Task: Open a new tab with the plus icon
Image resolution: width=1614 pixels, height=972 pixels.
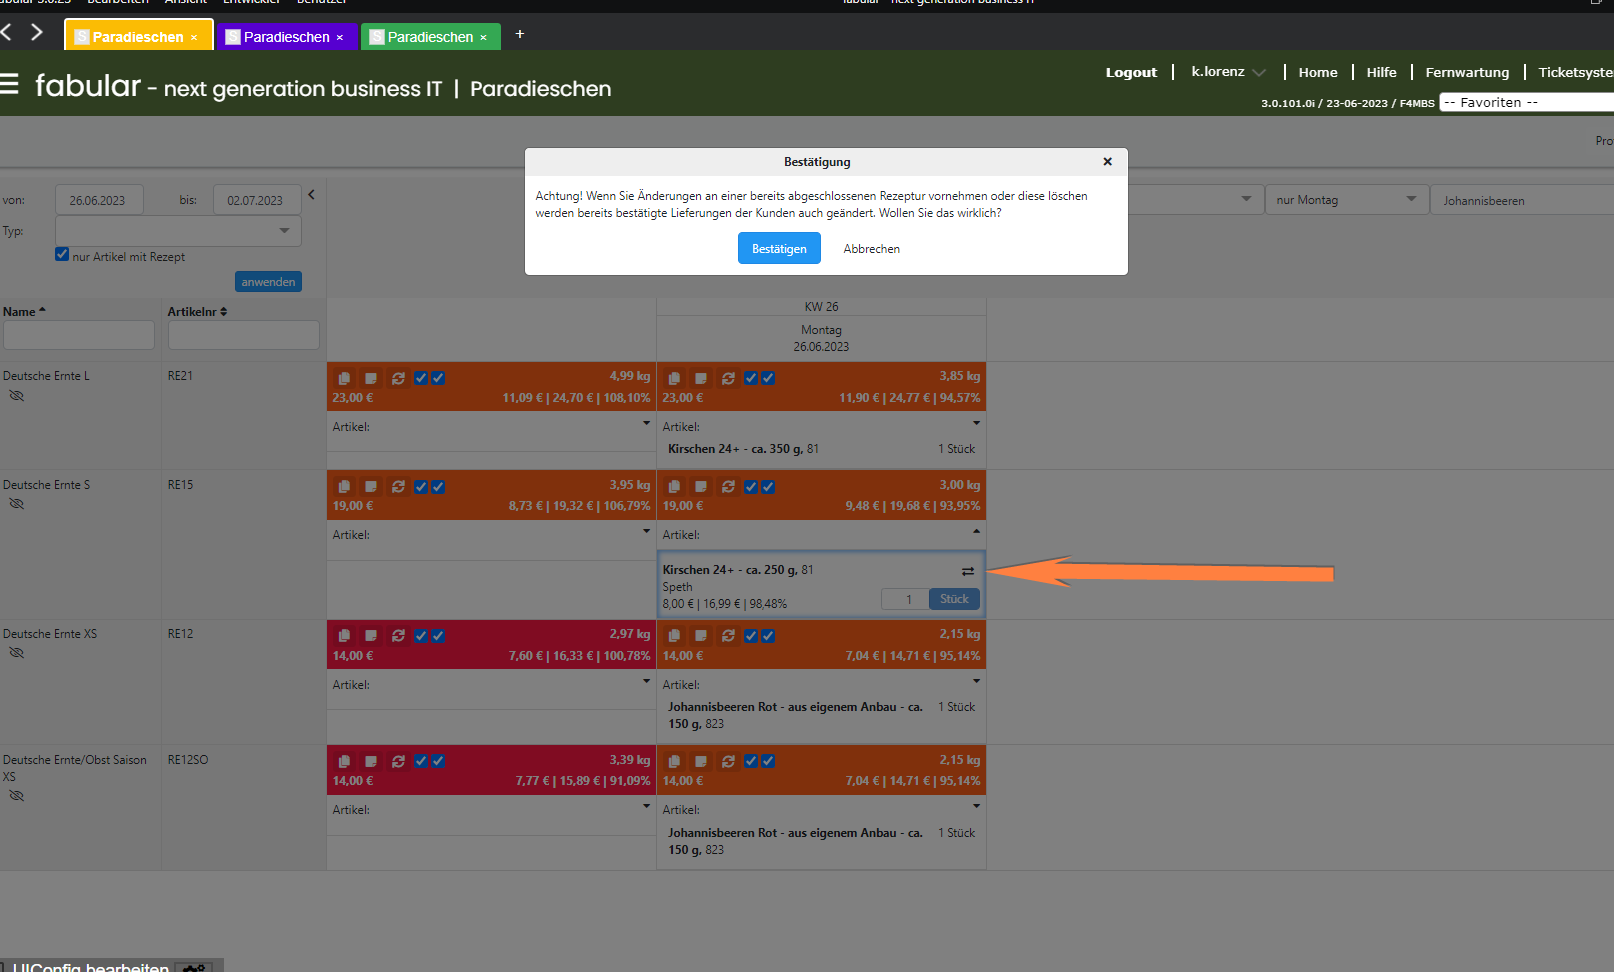Action: [519, 34]
